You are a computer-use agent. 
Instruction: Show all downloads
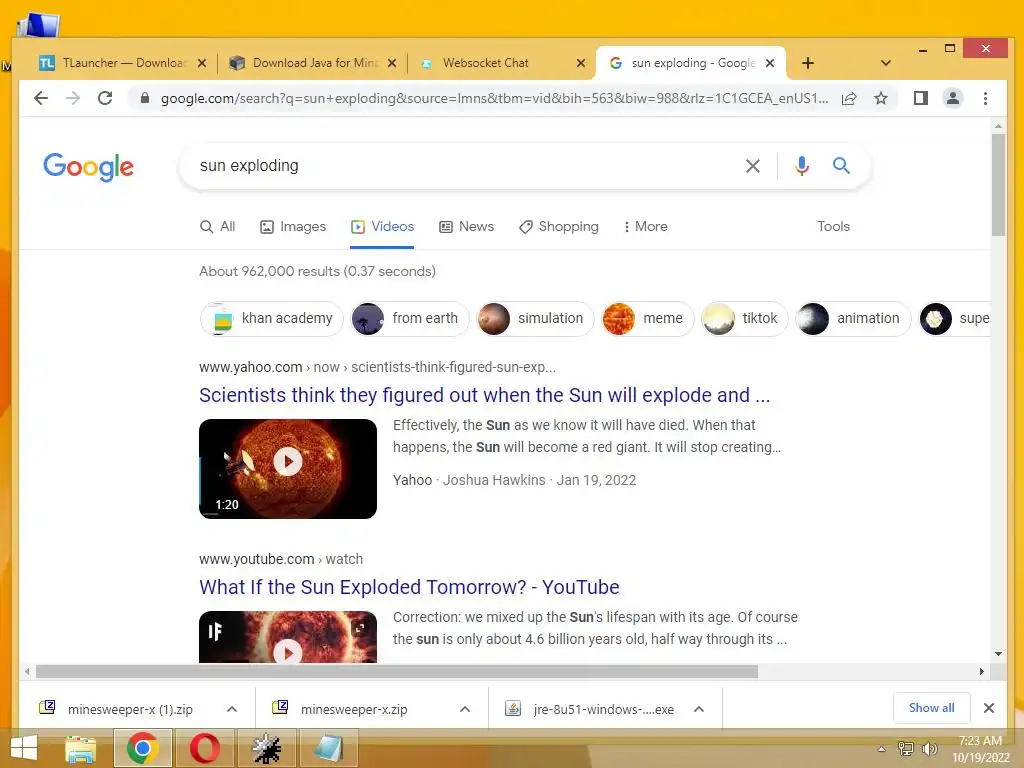coord(931,708)
